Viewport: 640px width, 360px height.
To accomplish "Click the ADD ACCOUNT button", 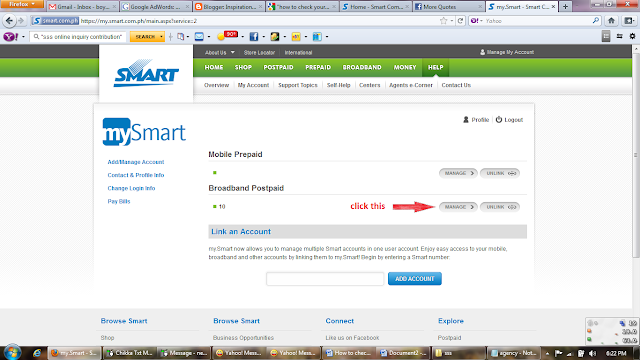I will coord(415,279).
